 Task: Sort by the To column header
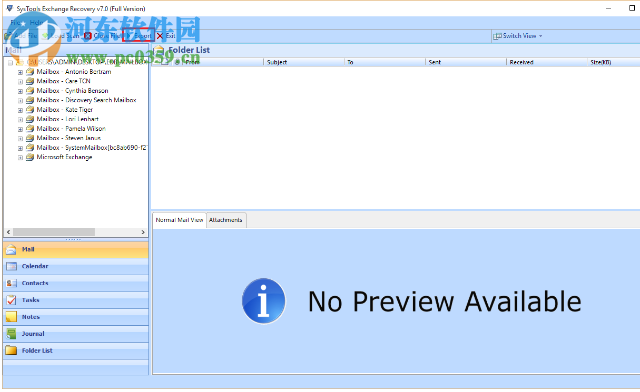[385, 62]
